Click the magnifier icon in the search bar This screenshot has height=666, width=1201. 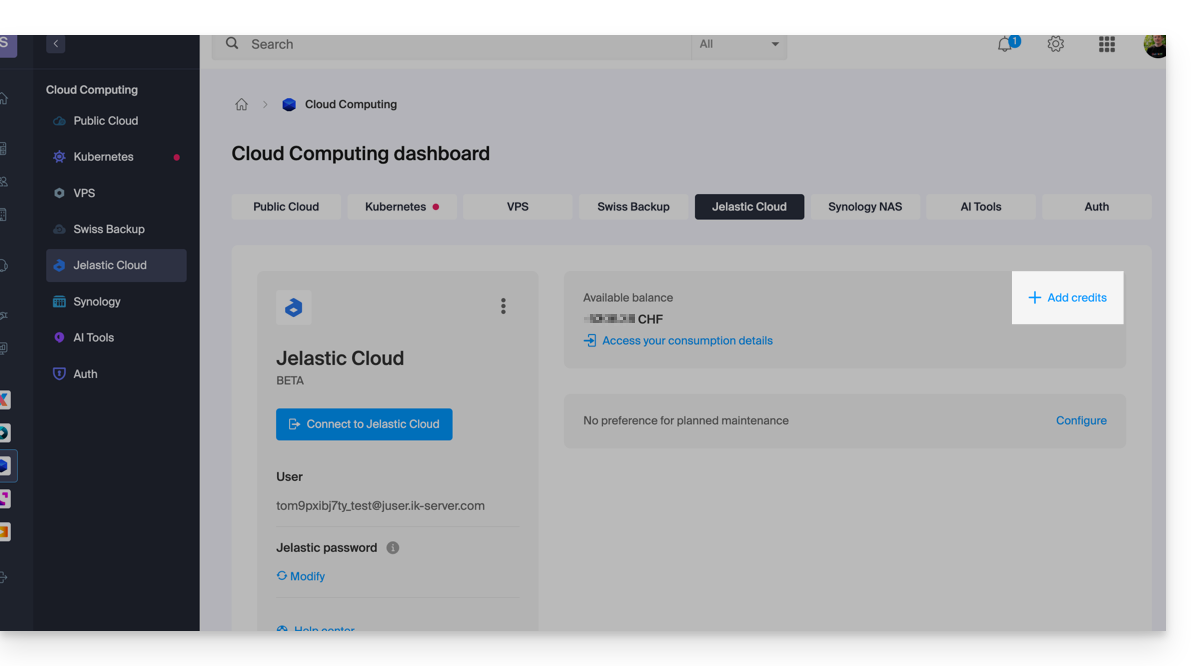pos(232,44)
